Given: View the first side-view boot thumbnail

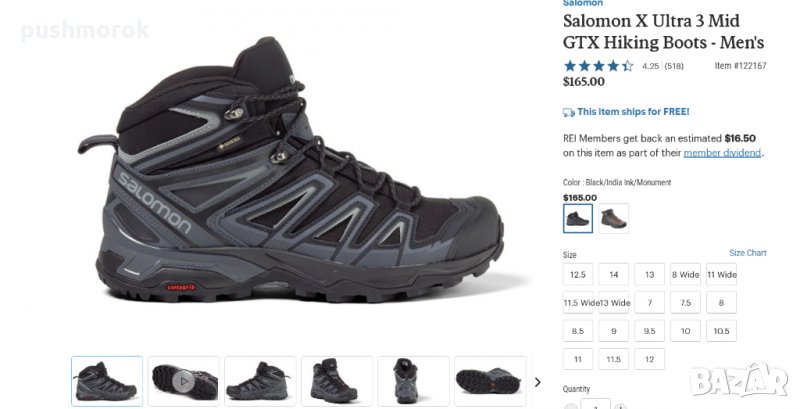Looking at the screenshot, I should click(107, 381).
